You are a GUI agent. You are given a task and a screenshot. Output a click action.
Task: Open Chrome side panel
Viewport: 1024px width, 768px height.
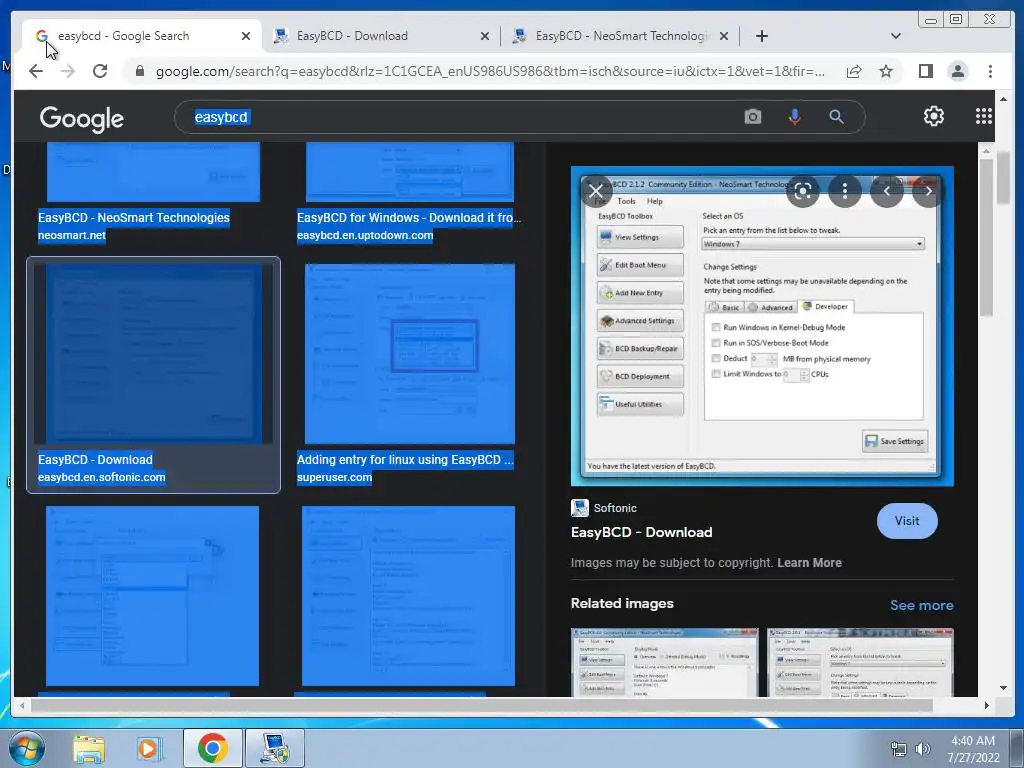(925, 71)
